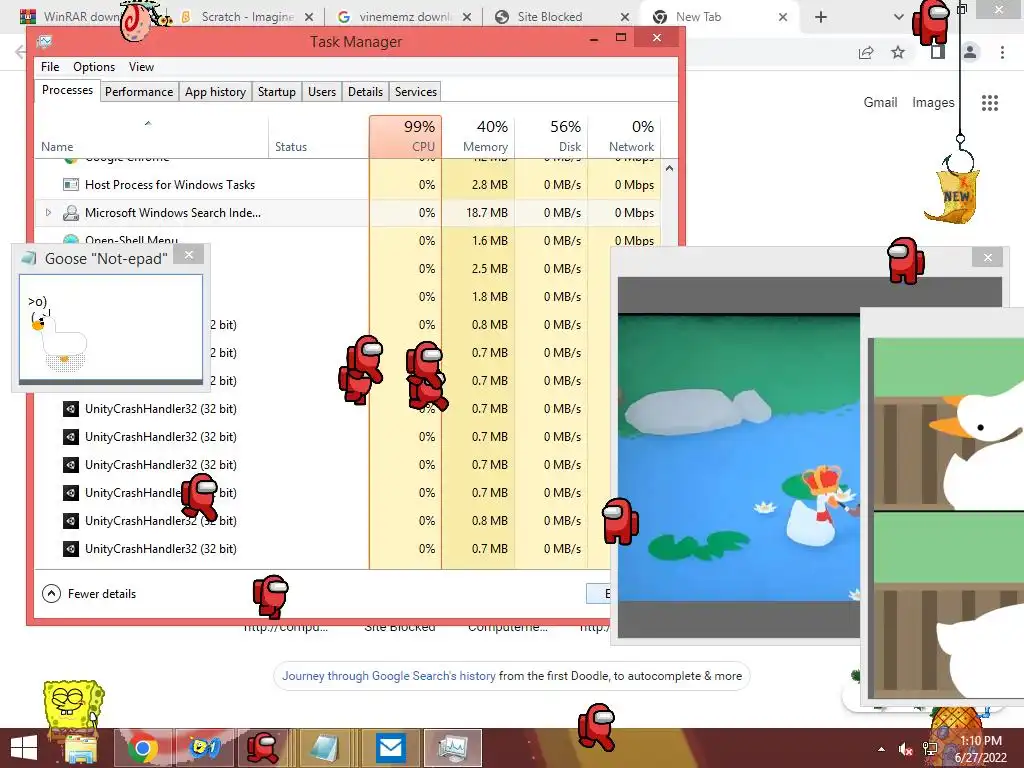Switch to the WinRAR download tab
This screenshot has height=768, width=1024.
pos(72,16)
